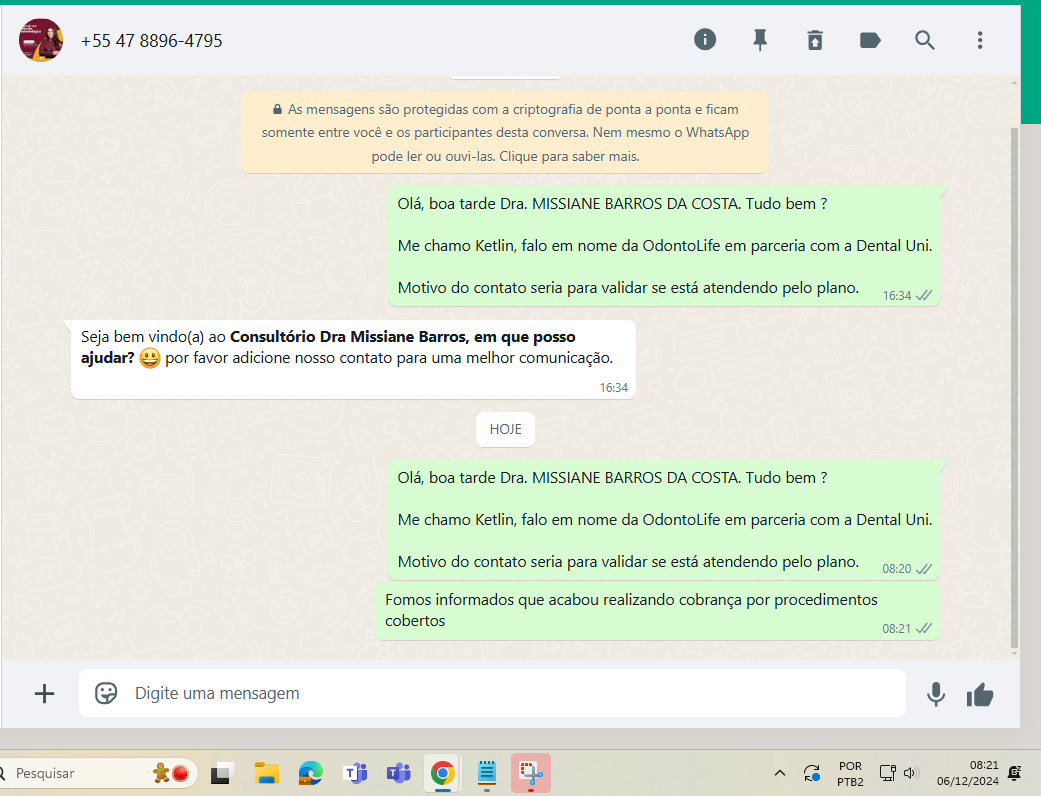Select the 08:20 outgoing greeting message

(x=663, y=520)
